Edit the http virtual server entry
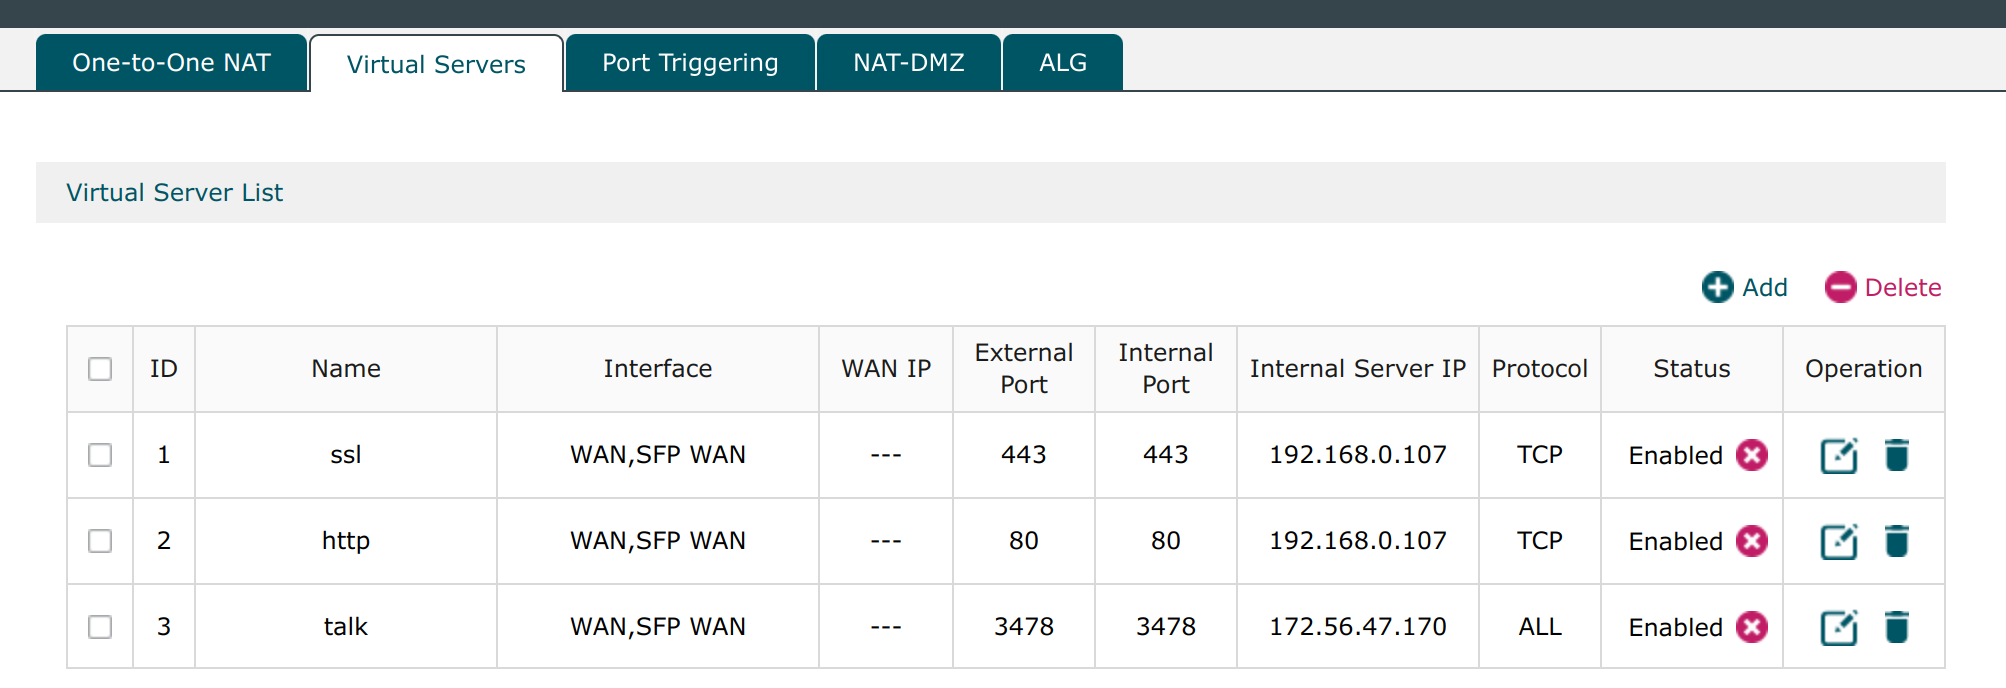 point(1838,541)
